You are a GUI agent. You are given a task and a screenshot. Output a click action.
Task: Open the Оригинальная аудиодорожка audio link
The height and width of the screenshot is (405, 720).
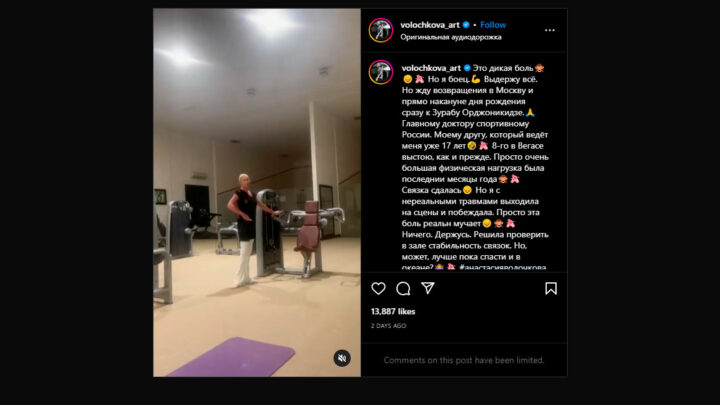(x=450, y=37)
